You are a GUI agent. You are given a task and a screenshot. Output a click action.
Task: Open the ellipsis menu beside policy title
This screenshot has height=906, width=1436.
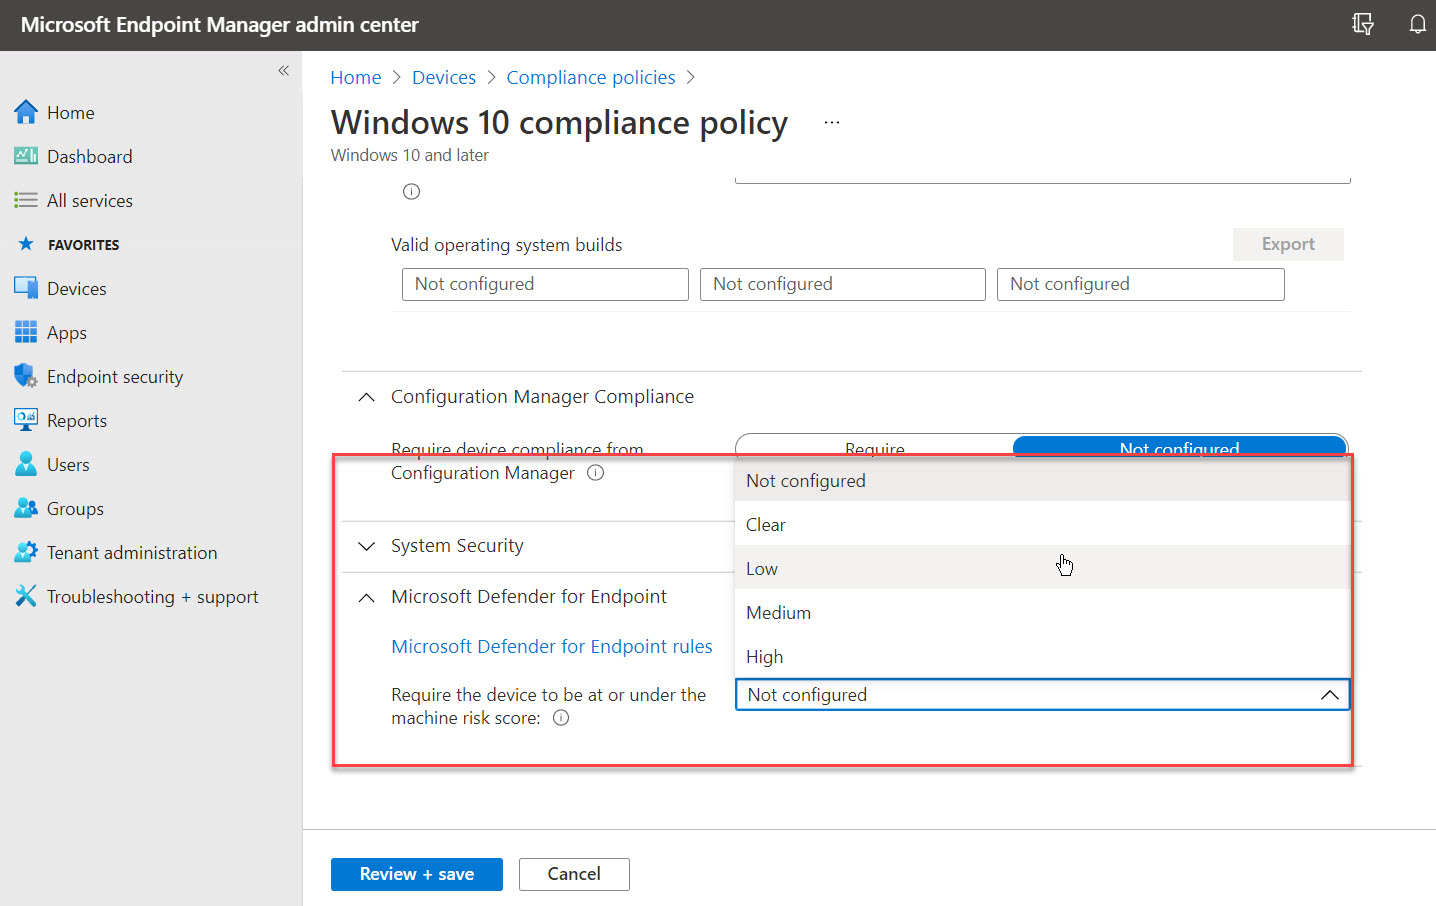[x=832, y=122]
